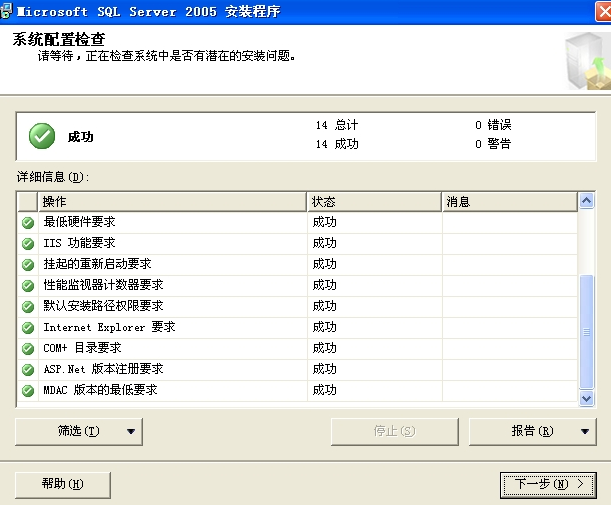Image resolution: width=611 pixels, height=505 pixels.
Task: Click success icon beside 最低硬件要求 row
Action: click(x=27, y=222)
